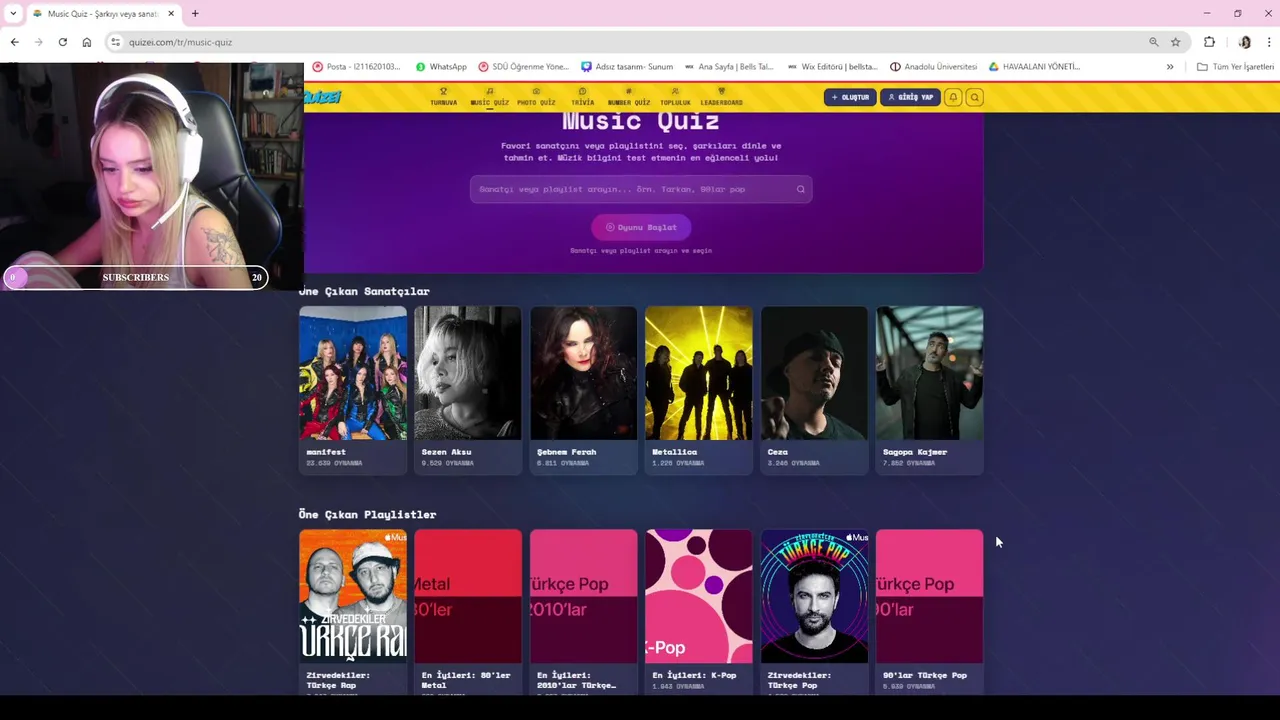Click the address bar URL
This screenshot has height=720, width=1280.
(180, 42)
